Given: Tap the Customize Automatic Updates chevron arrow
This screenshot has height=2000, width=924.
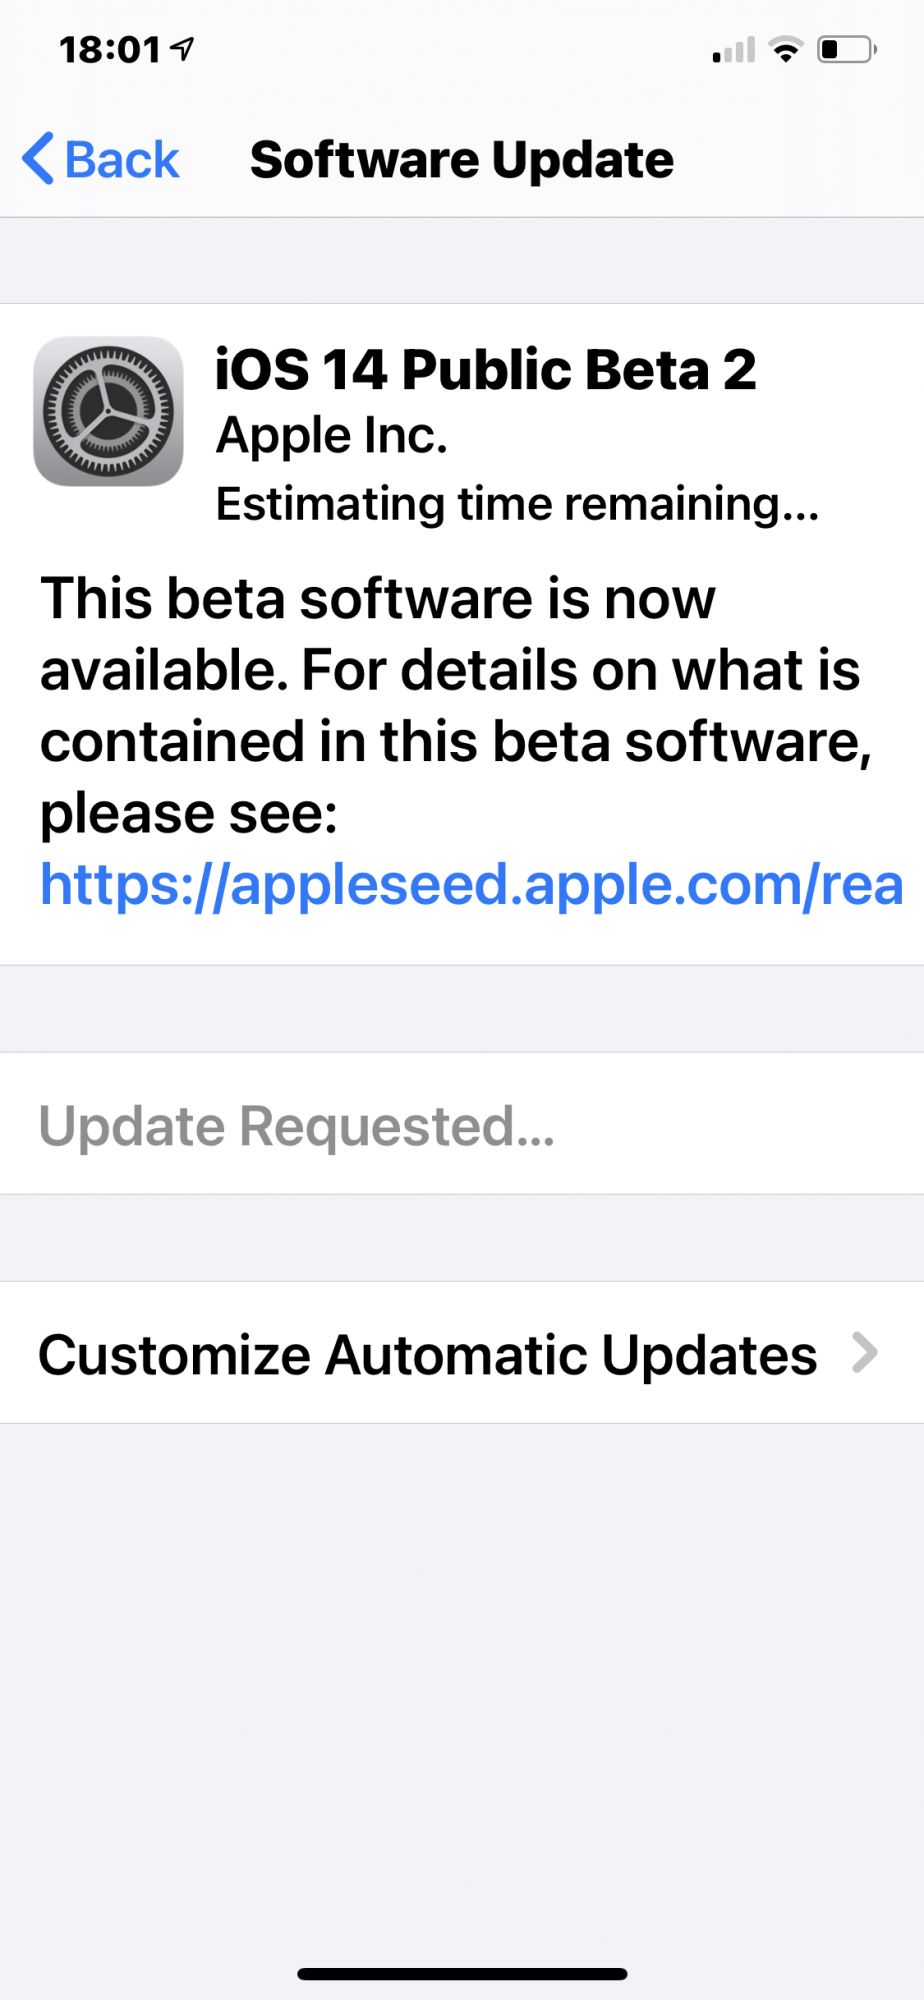Looking at the screenshot, I should 865,1354.
